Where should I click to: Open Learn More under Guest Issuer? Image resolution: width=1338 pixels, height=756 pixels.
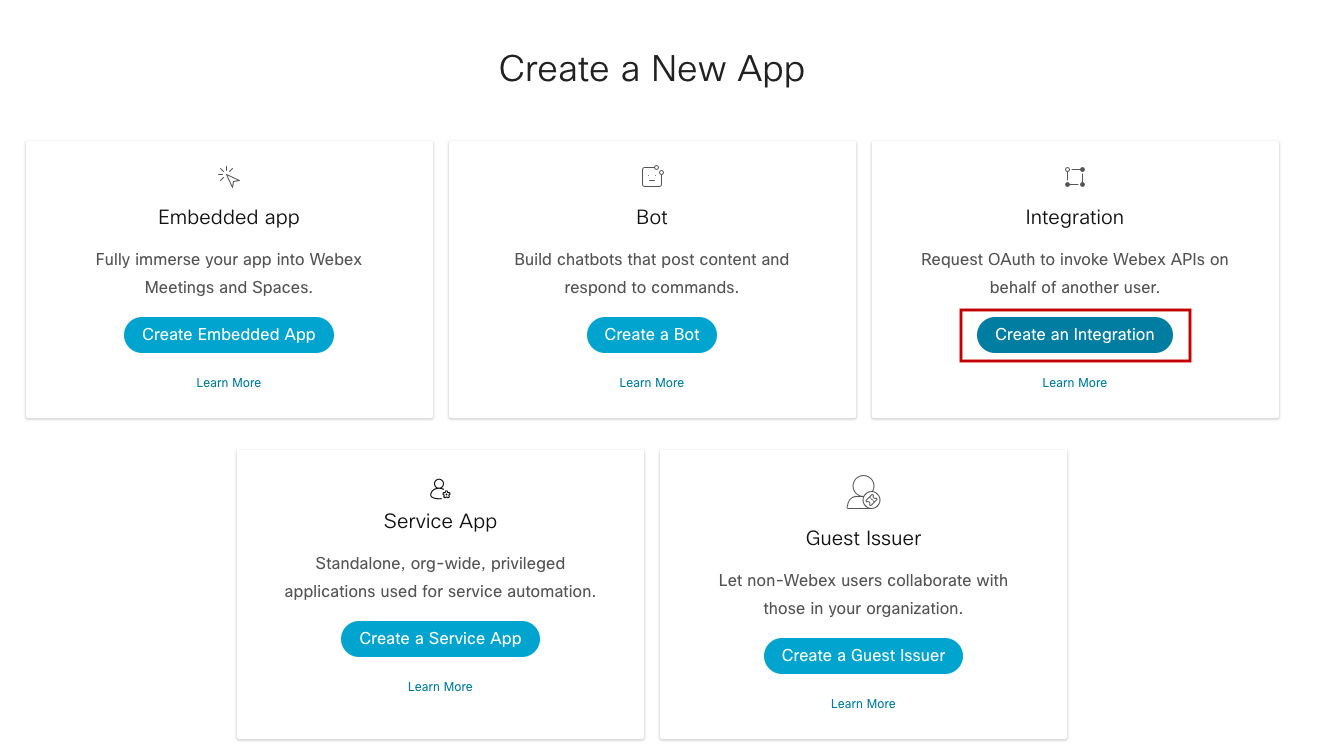tap(863, 703)
